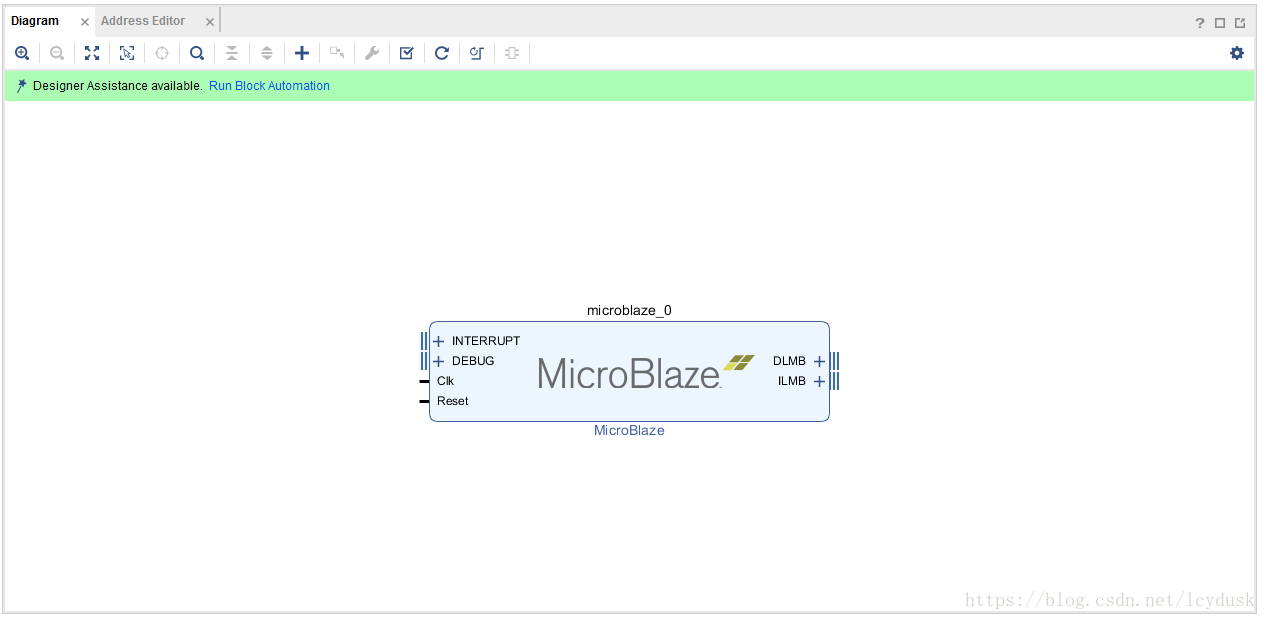Activate the Select Area tool icon

127,53
